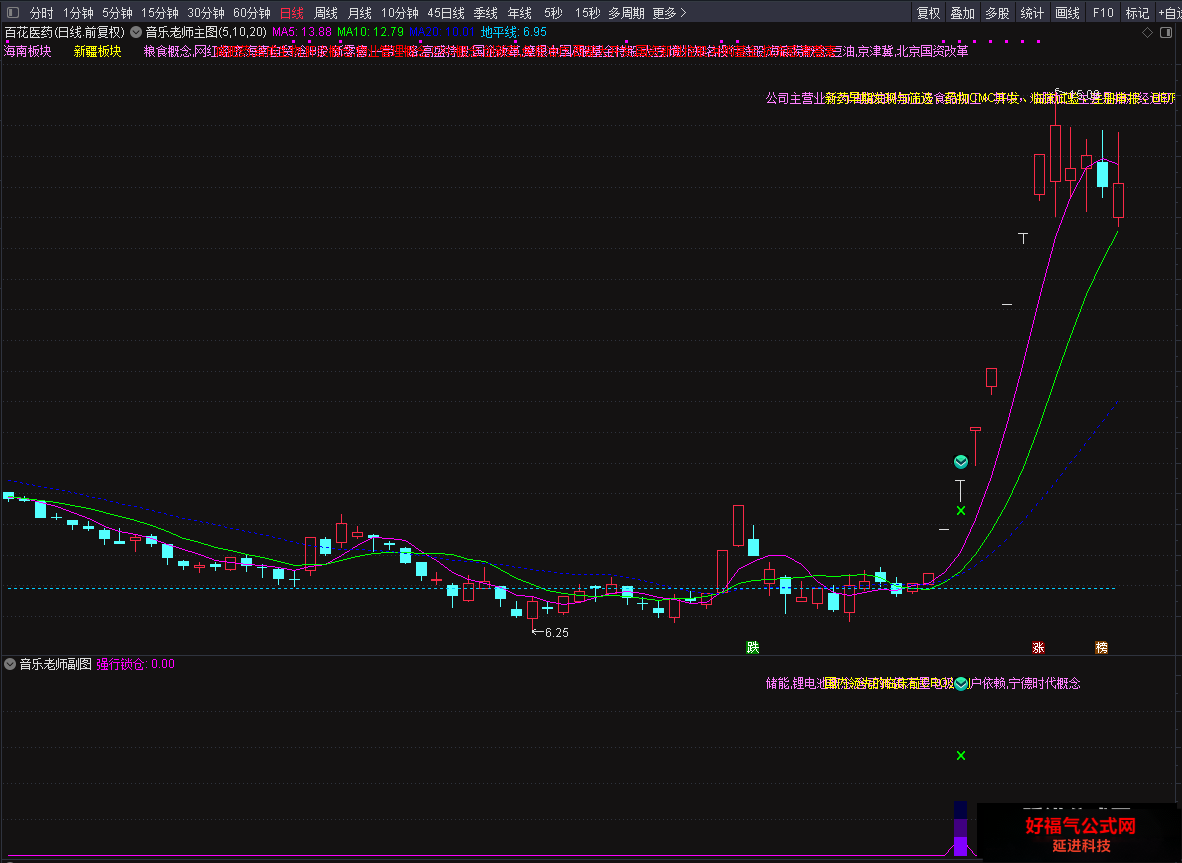This screenshot has width=1182, height=863.
Task: Open the 音乐老师副图 indicator dropdown
Action: tap(10, 664)
